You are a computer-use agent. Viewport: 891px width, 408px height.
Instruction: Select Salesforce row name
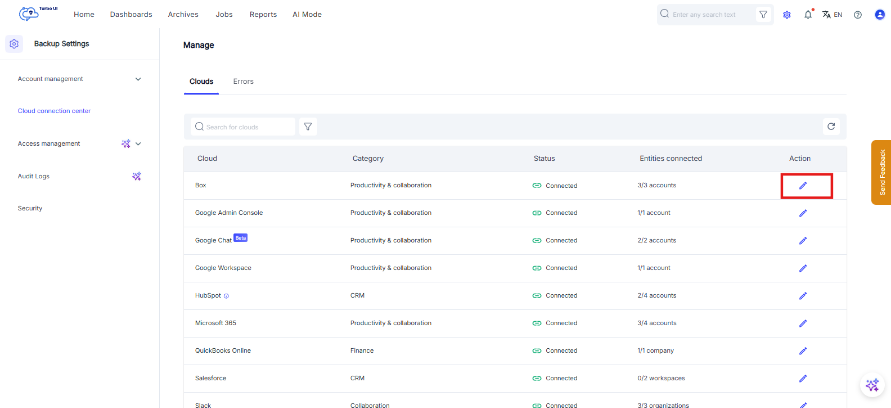[211, 378]
